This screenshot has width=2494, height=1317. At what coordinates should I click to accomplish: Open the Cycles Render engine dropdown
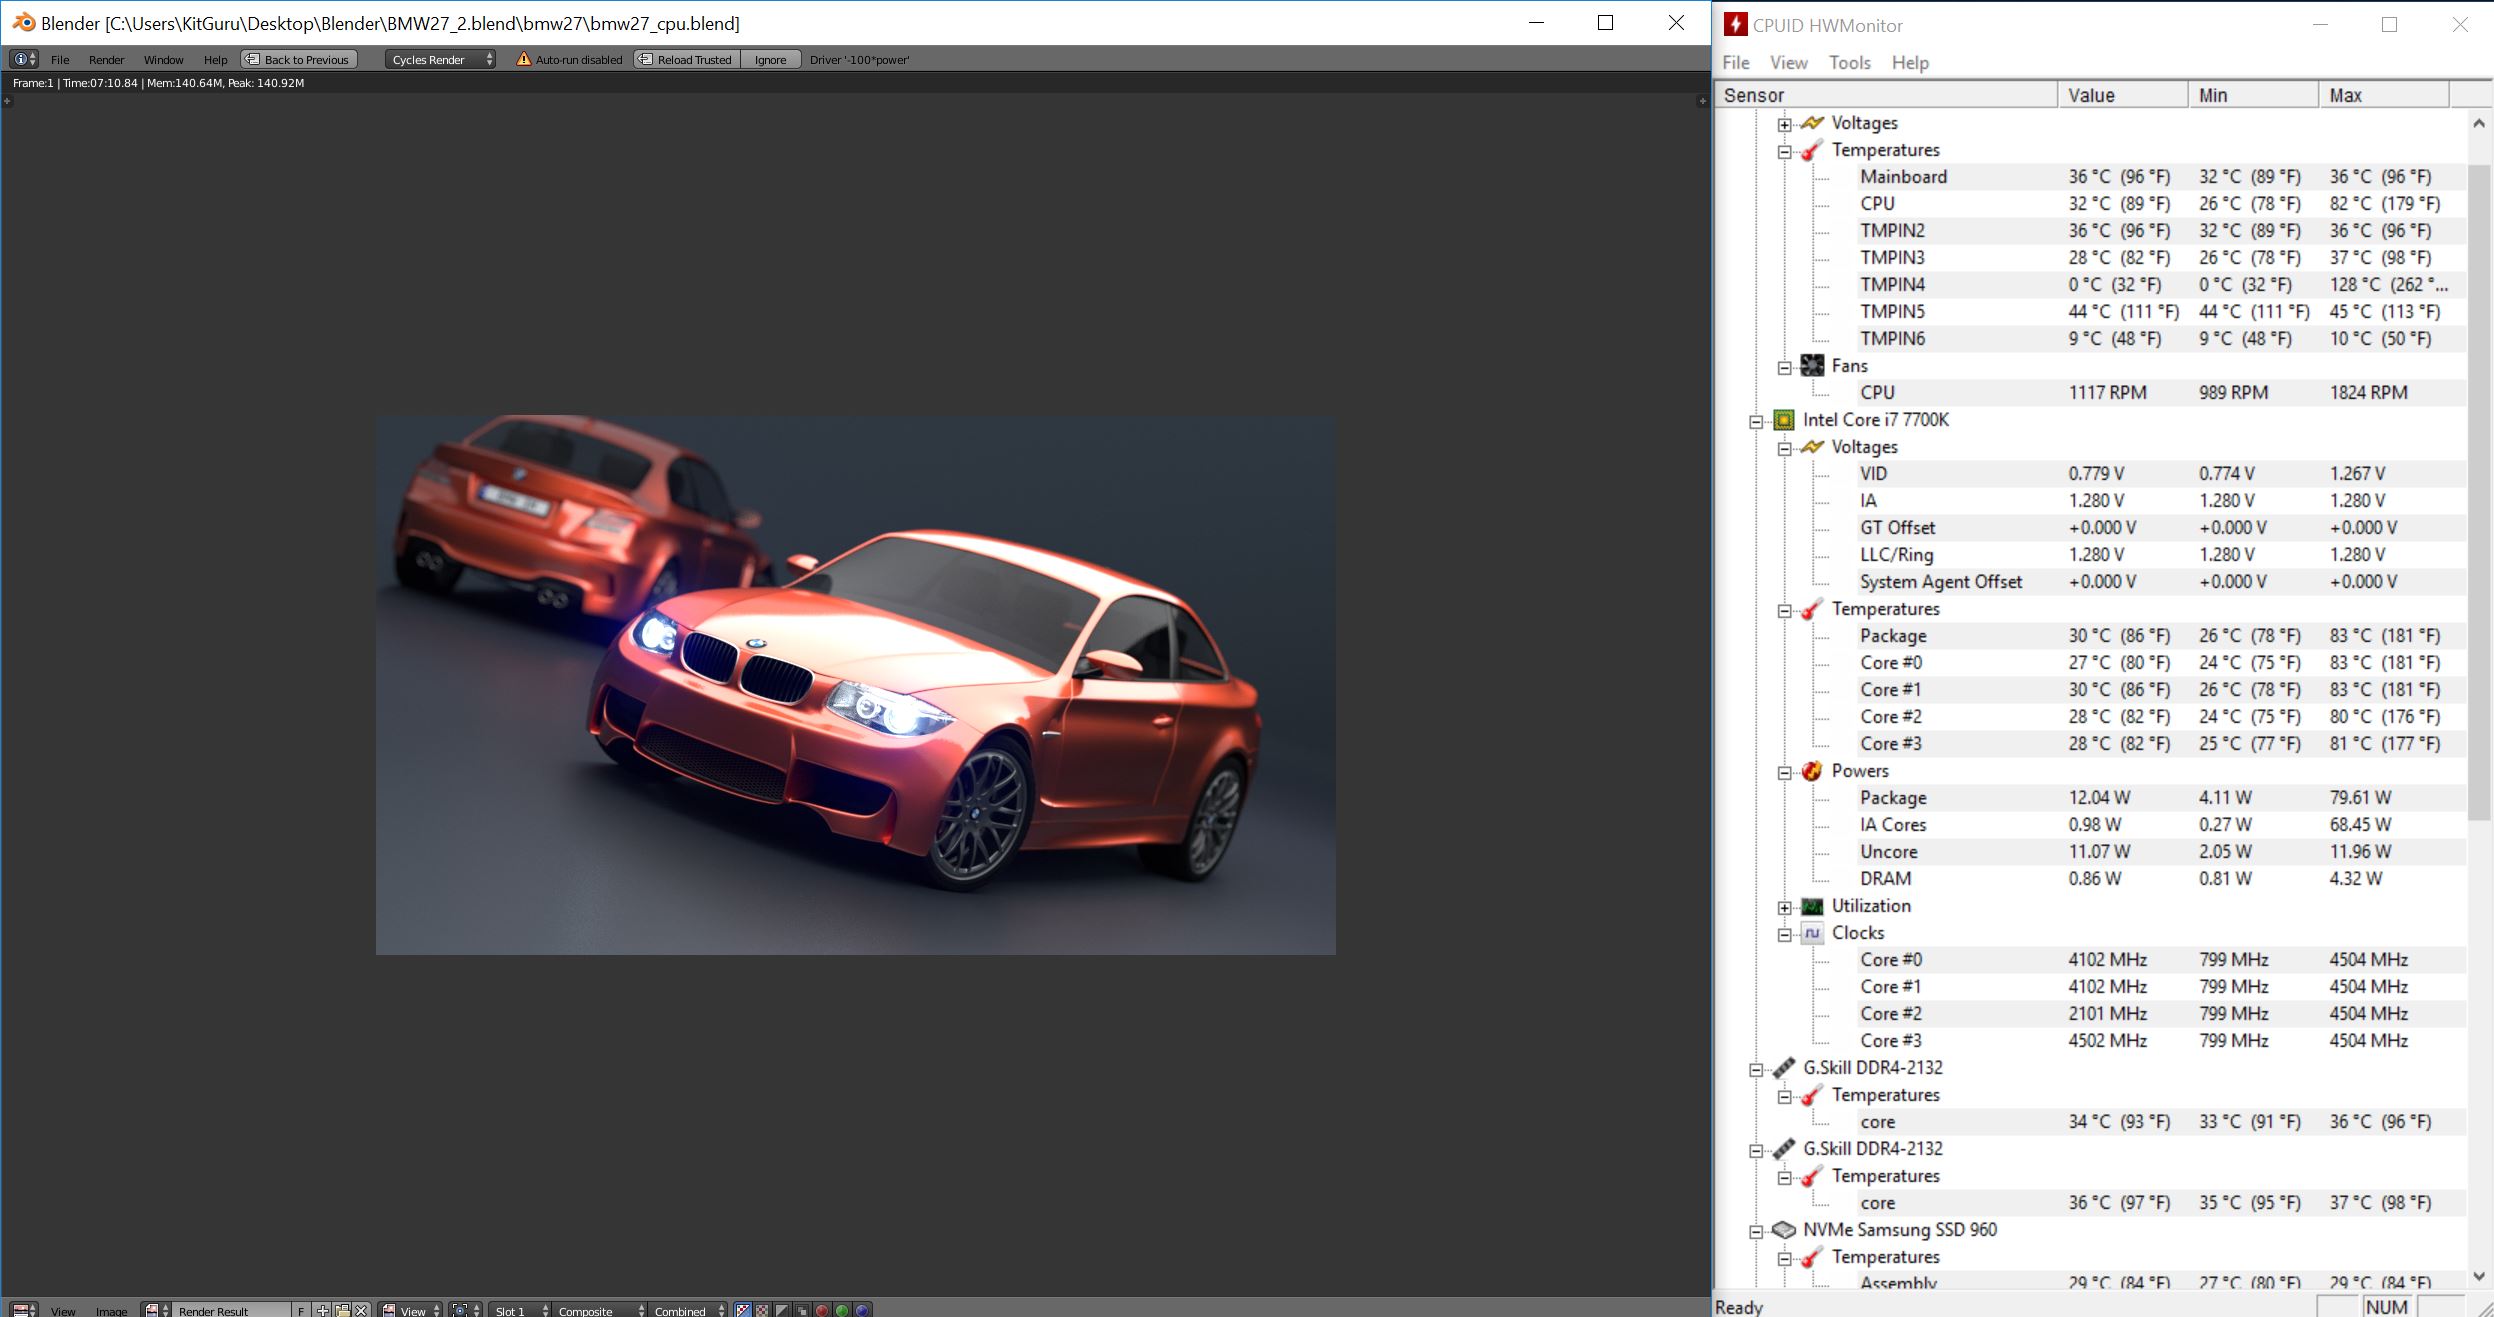tap(441, 59)
